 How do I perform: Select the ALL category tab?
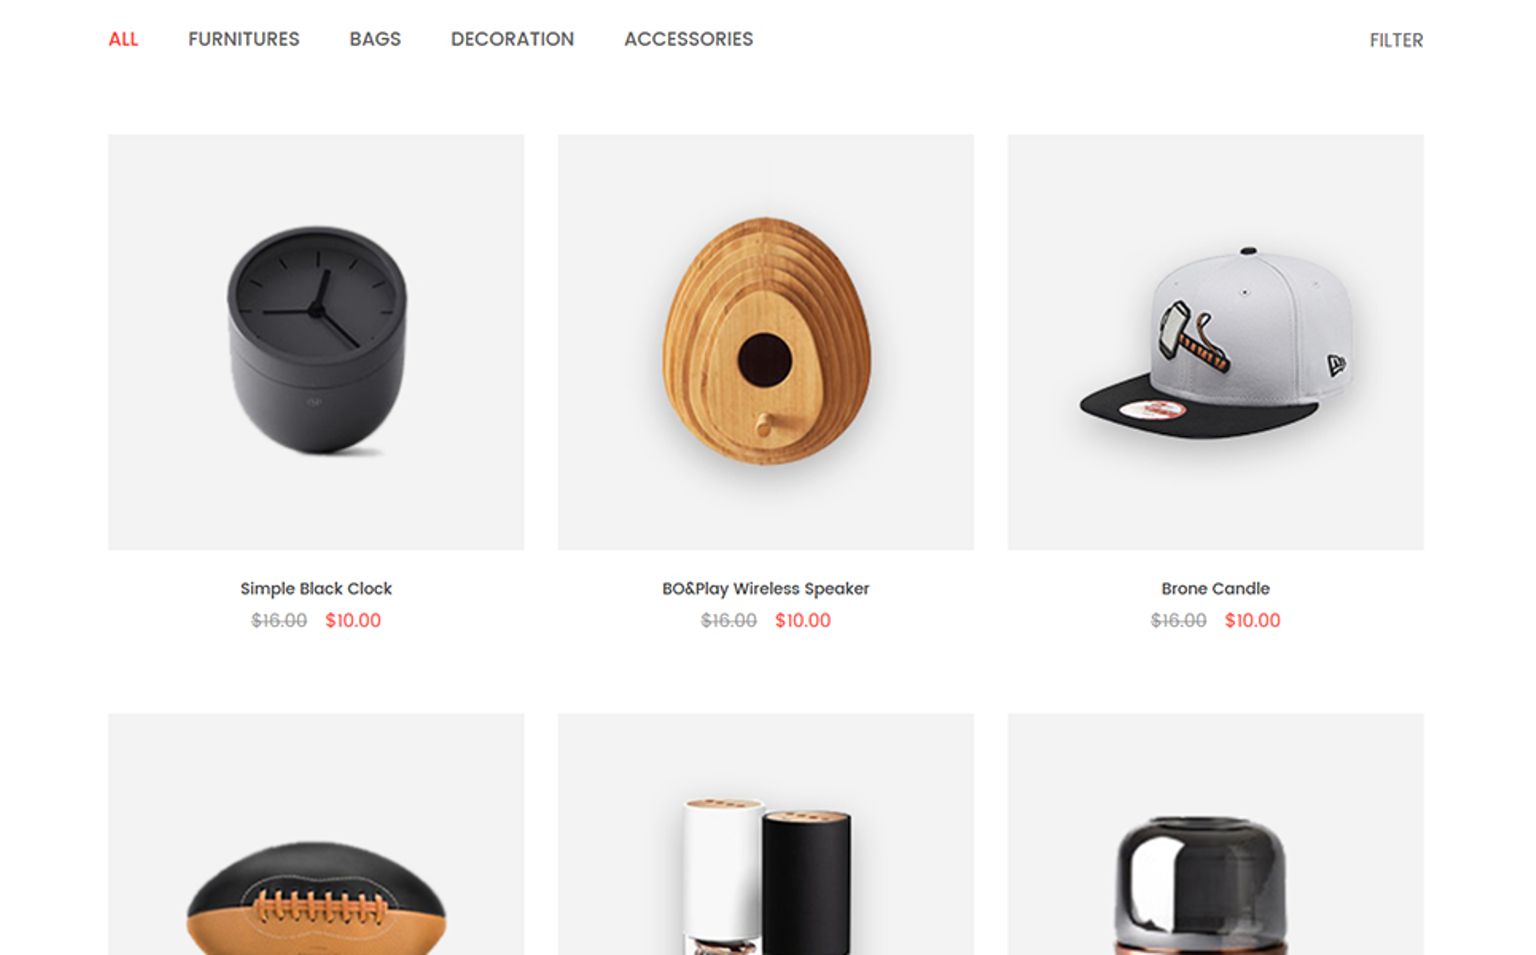[123, 39]
